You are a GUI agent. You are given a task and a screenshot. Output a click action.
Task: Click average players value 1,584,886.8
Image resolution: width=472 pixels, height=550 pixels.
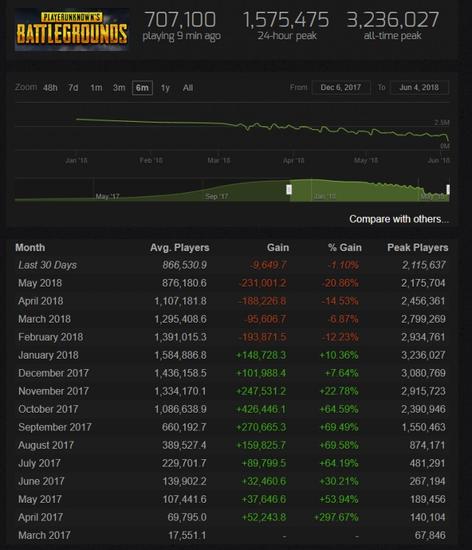[x=181, y=355]
